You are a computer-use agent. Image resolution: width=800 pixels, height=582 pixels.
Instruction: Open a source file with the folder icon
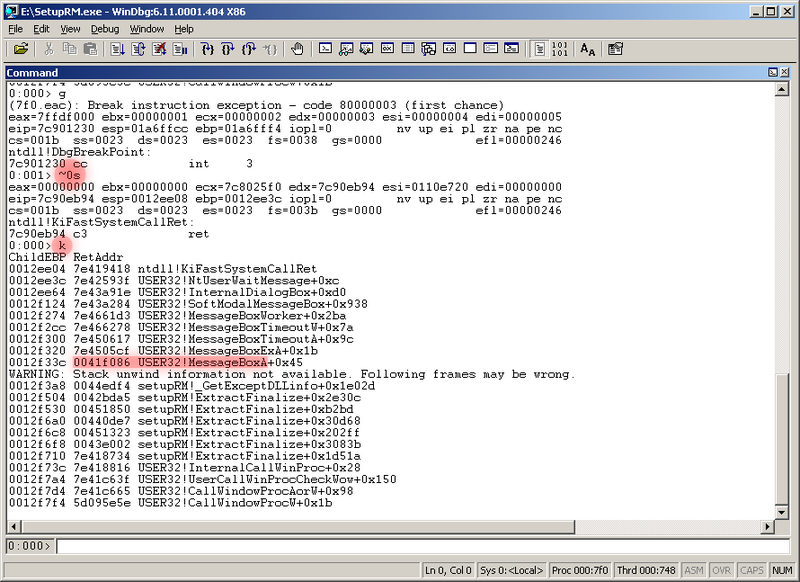click(x=21, y=49)
